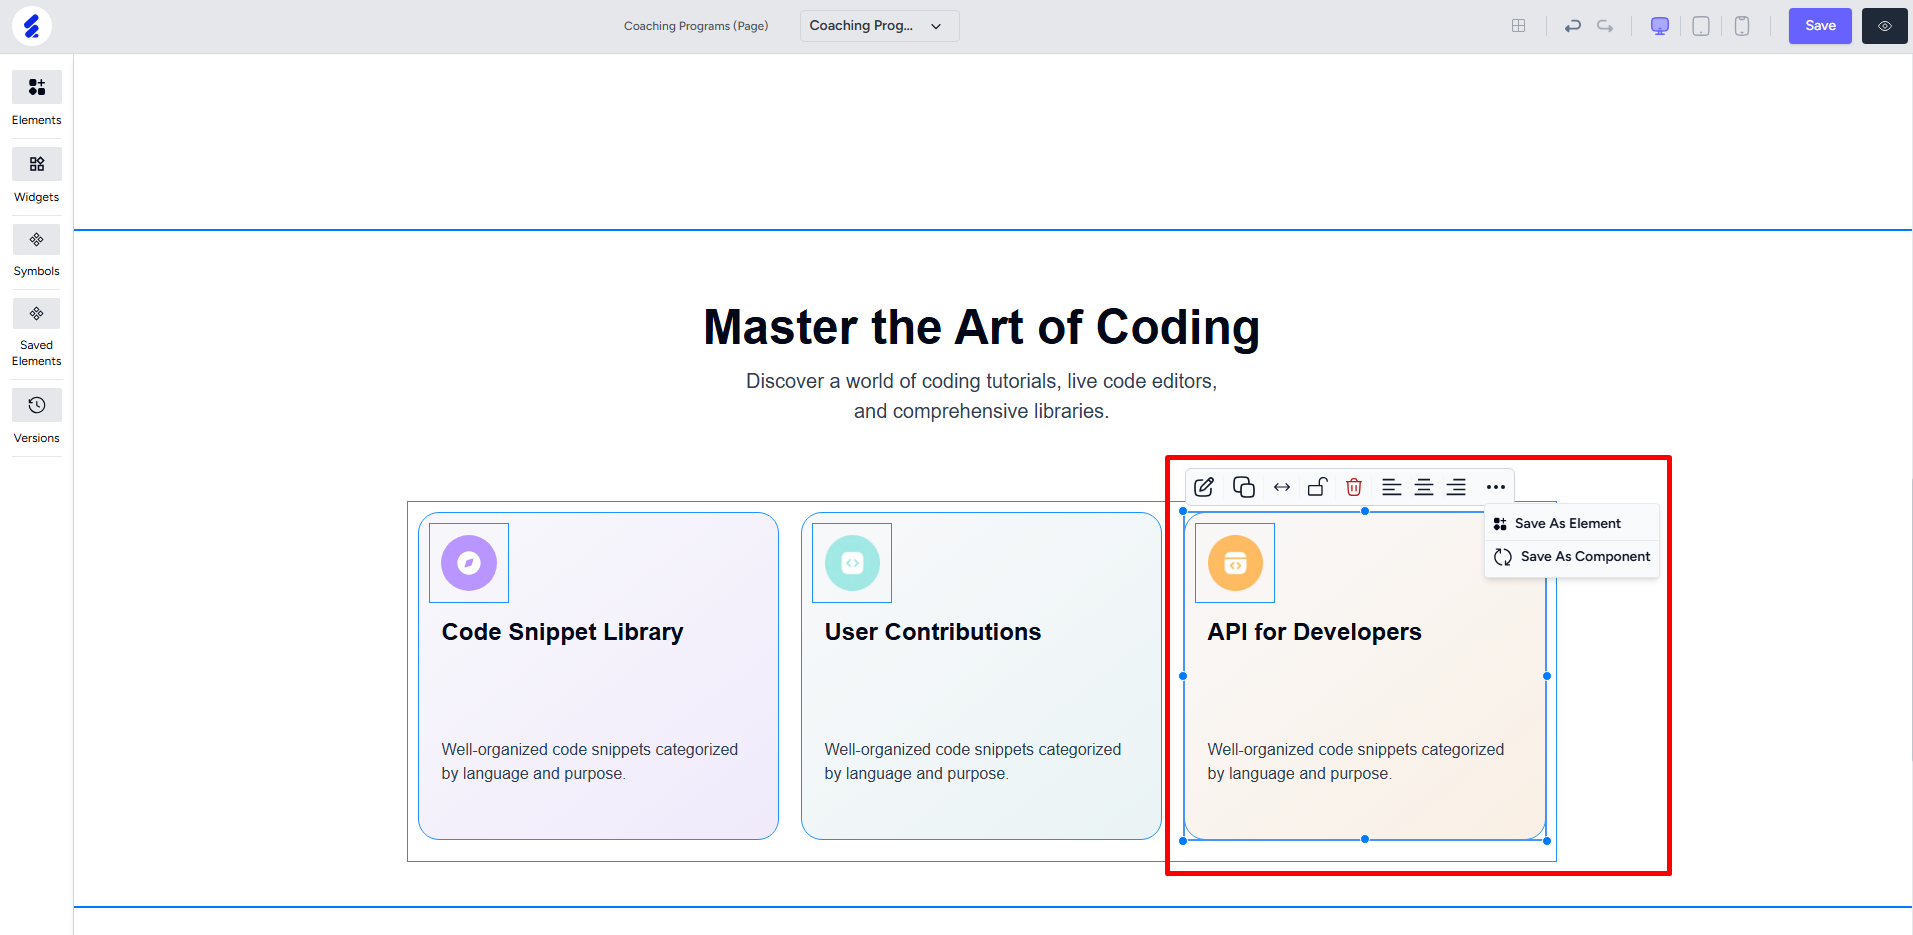Open the Versions history panel
Viewport: 1913px width, 935px height.
coord(37,416)
